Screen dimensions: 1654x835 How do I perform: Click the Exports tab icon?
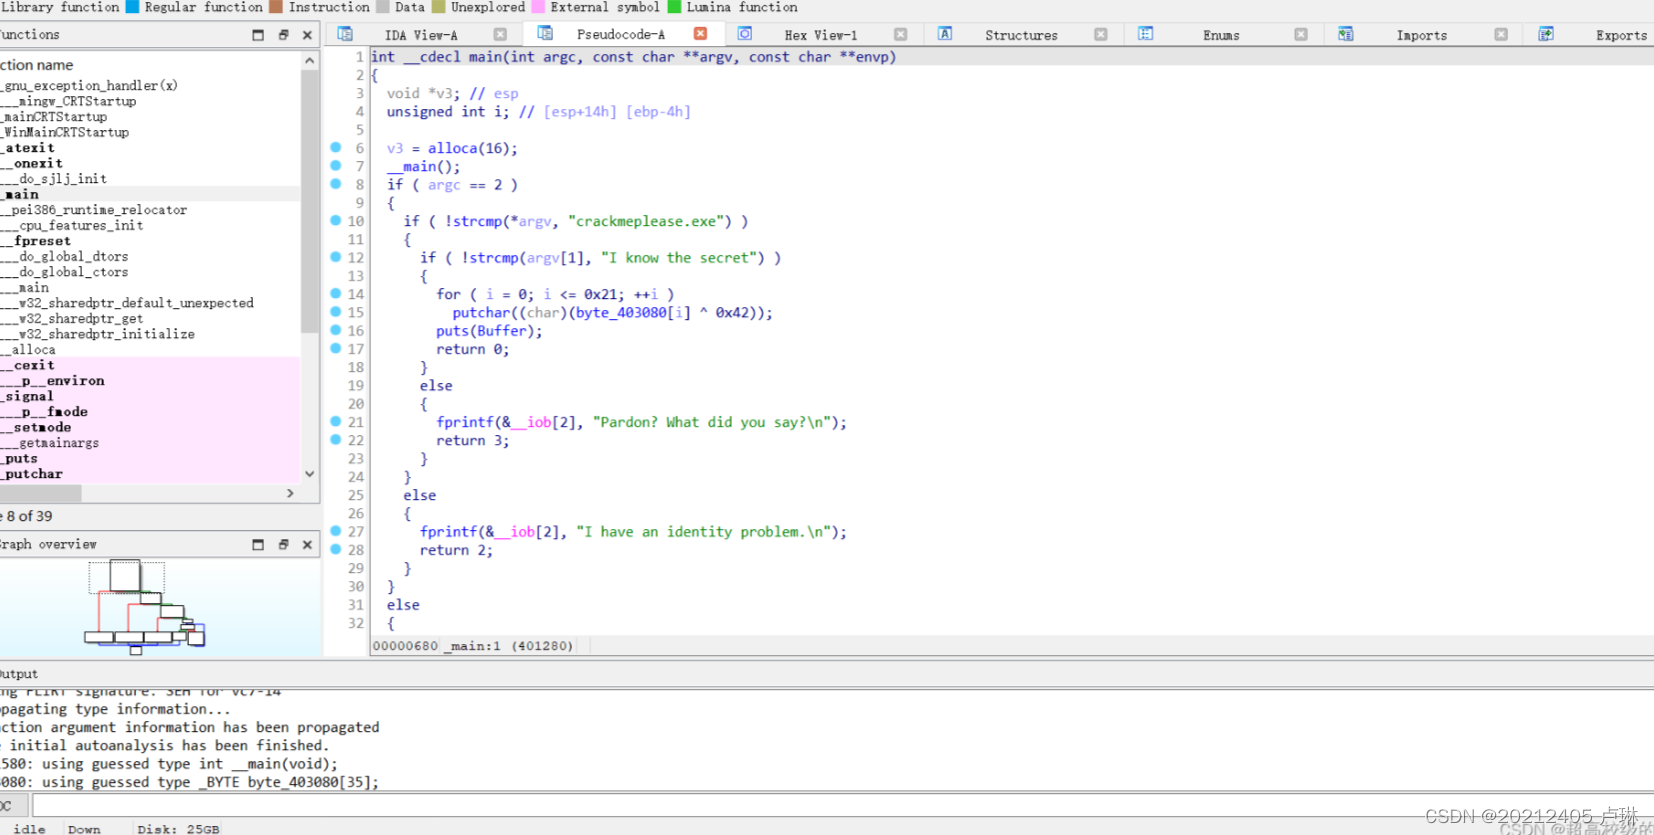coord(1546,34)
